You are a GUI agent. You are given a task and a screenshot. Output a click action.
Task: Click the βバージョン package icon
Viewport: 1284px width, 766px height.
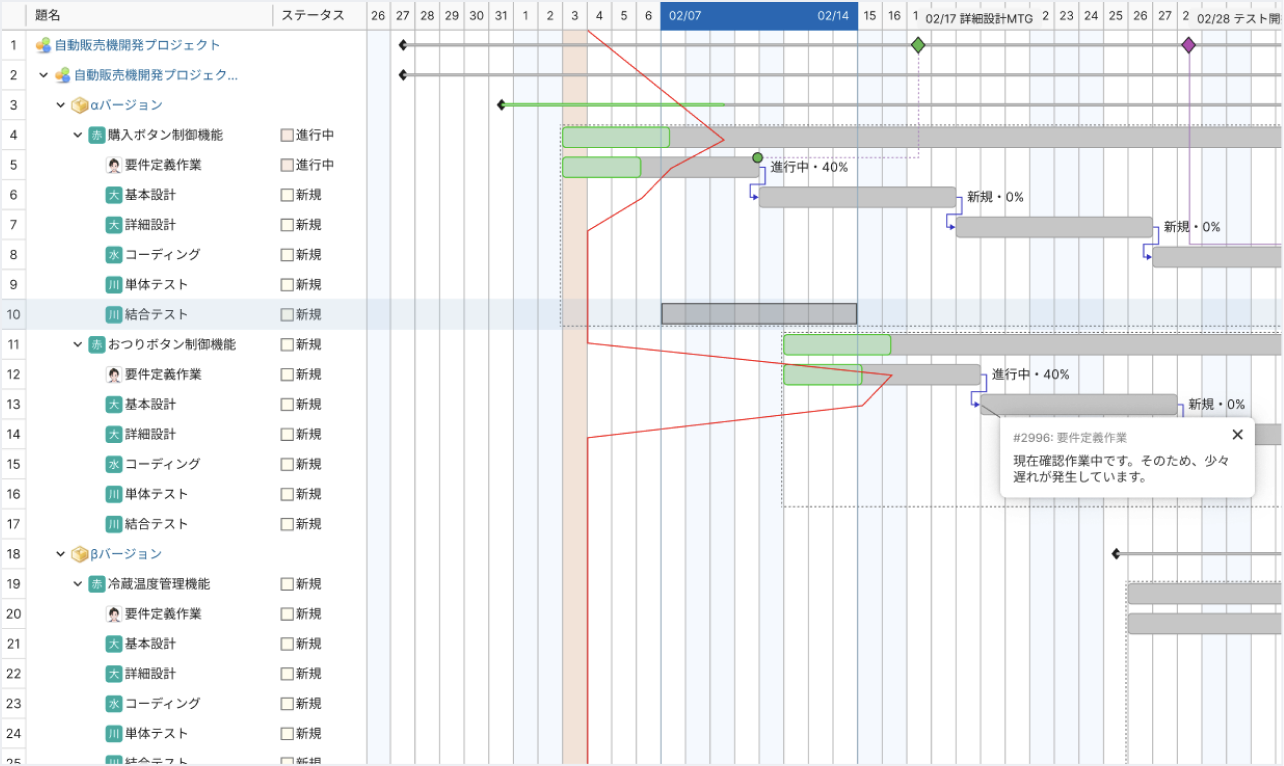tap(80, 554)
